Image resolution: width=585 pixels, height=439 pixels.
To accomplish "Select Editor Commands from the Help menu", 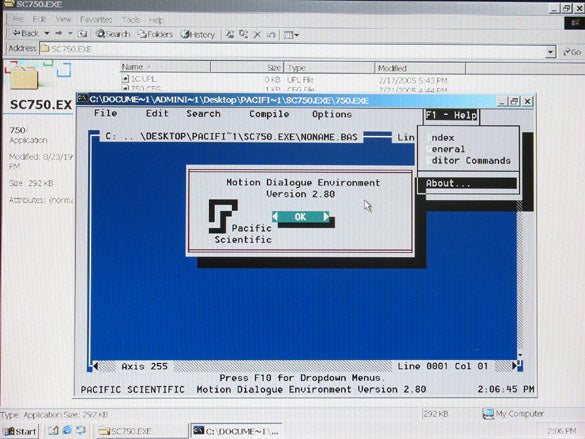I will click(469, 161).
